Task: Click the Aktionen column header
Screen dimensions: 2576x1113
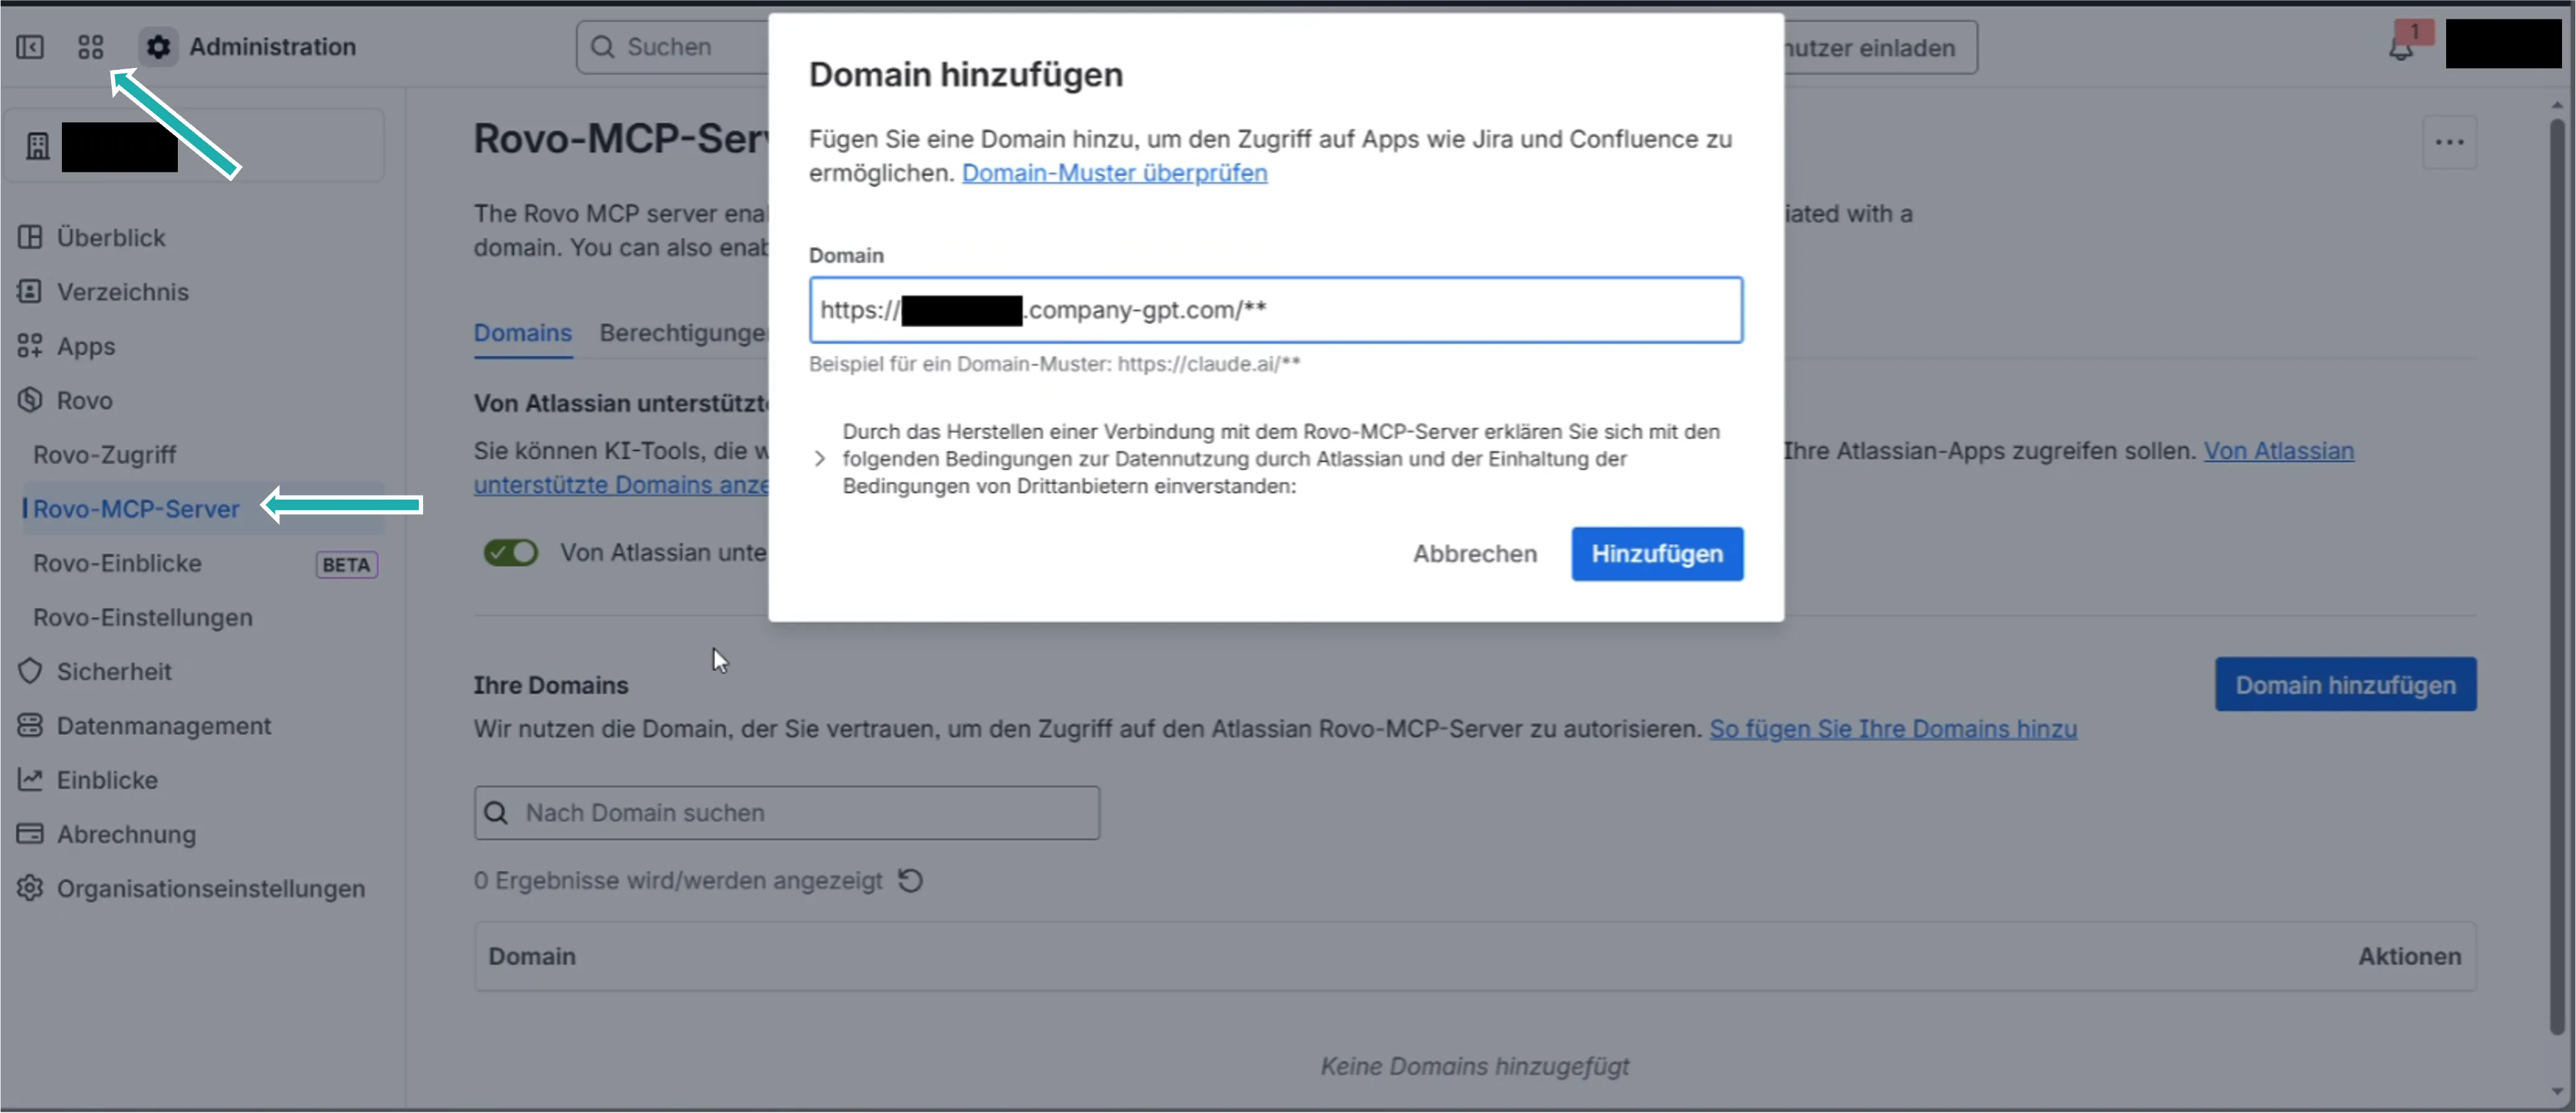Action: click(x=2409, y=956)
